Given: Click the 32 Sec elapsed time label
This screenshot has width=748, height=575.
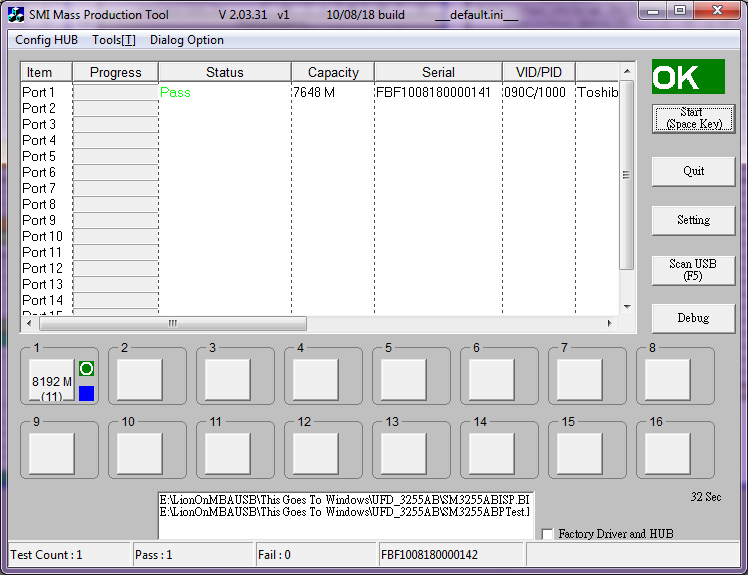Looking at the screenshot, I should pos(706,497).
